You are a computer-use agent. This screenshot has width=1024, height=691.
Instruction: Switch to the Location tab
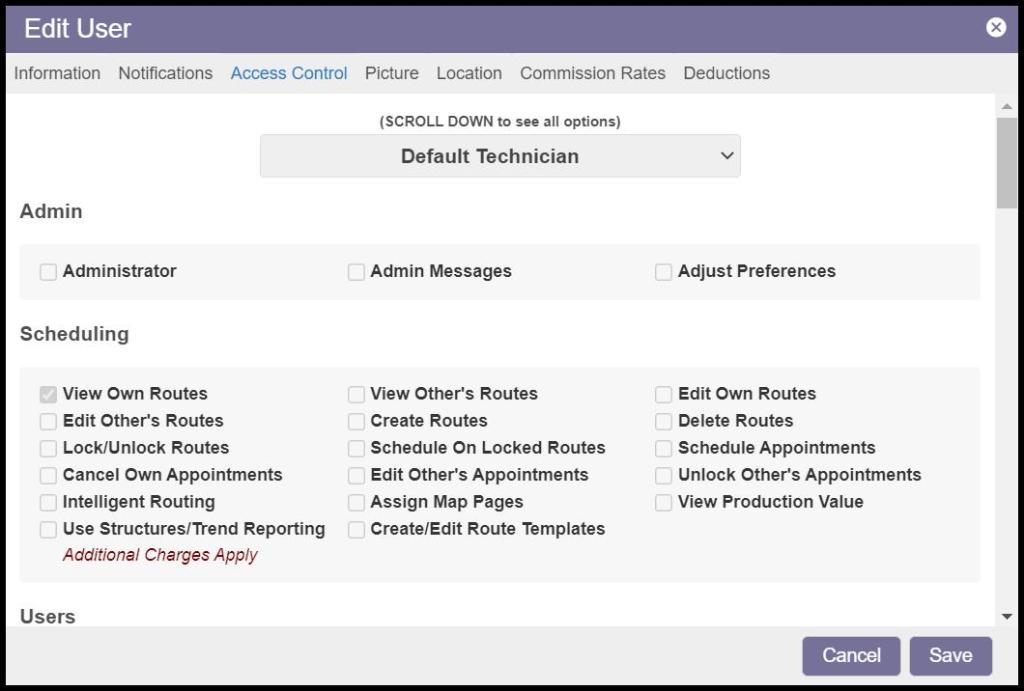[469, 73]
